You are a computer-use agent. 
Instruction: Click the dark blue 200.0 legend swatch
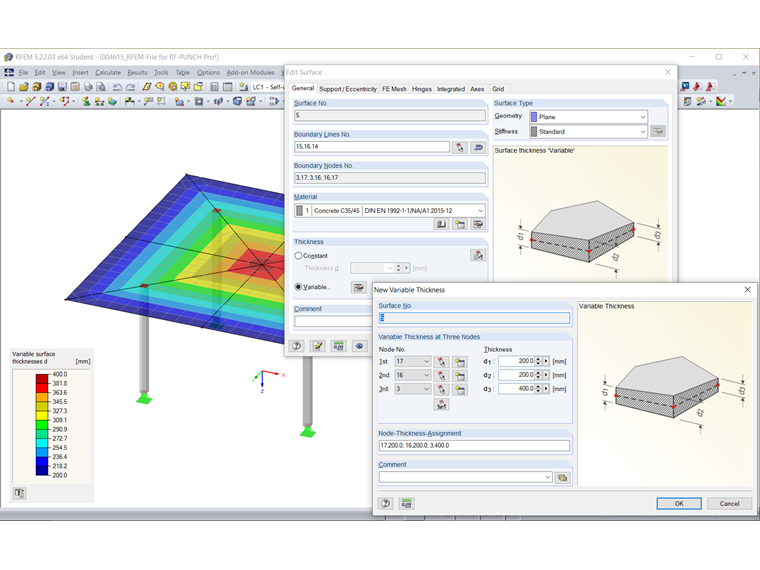click(x=42, y=471)
